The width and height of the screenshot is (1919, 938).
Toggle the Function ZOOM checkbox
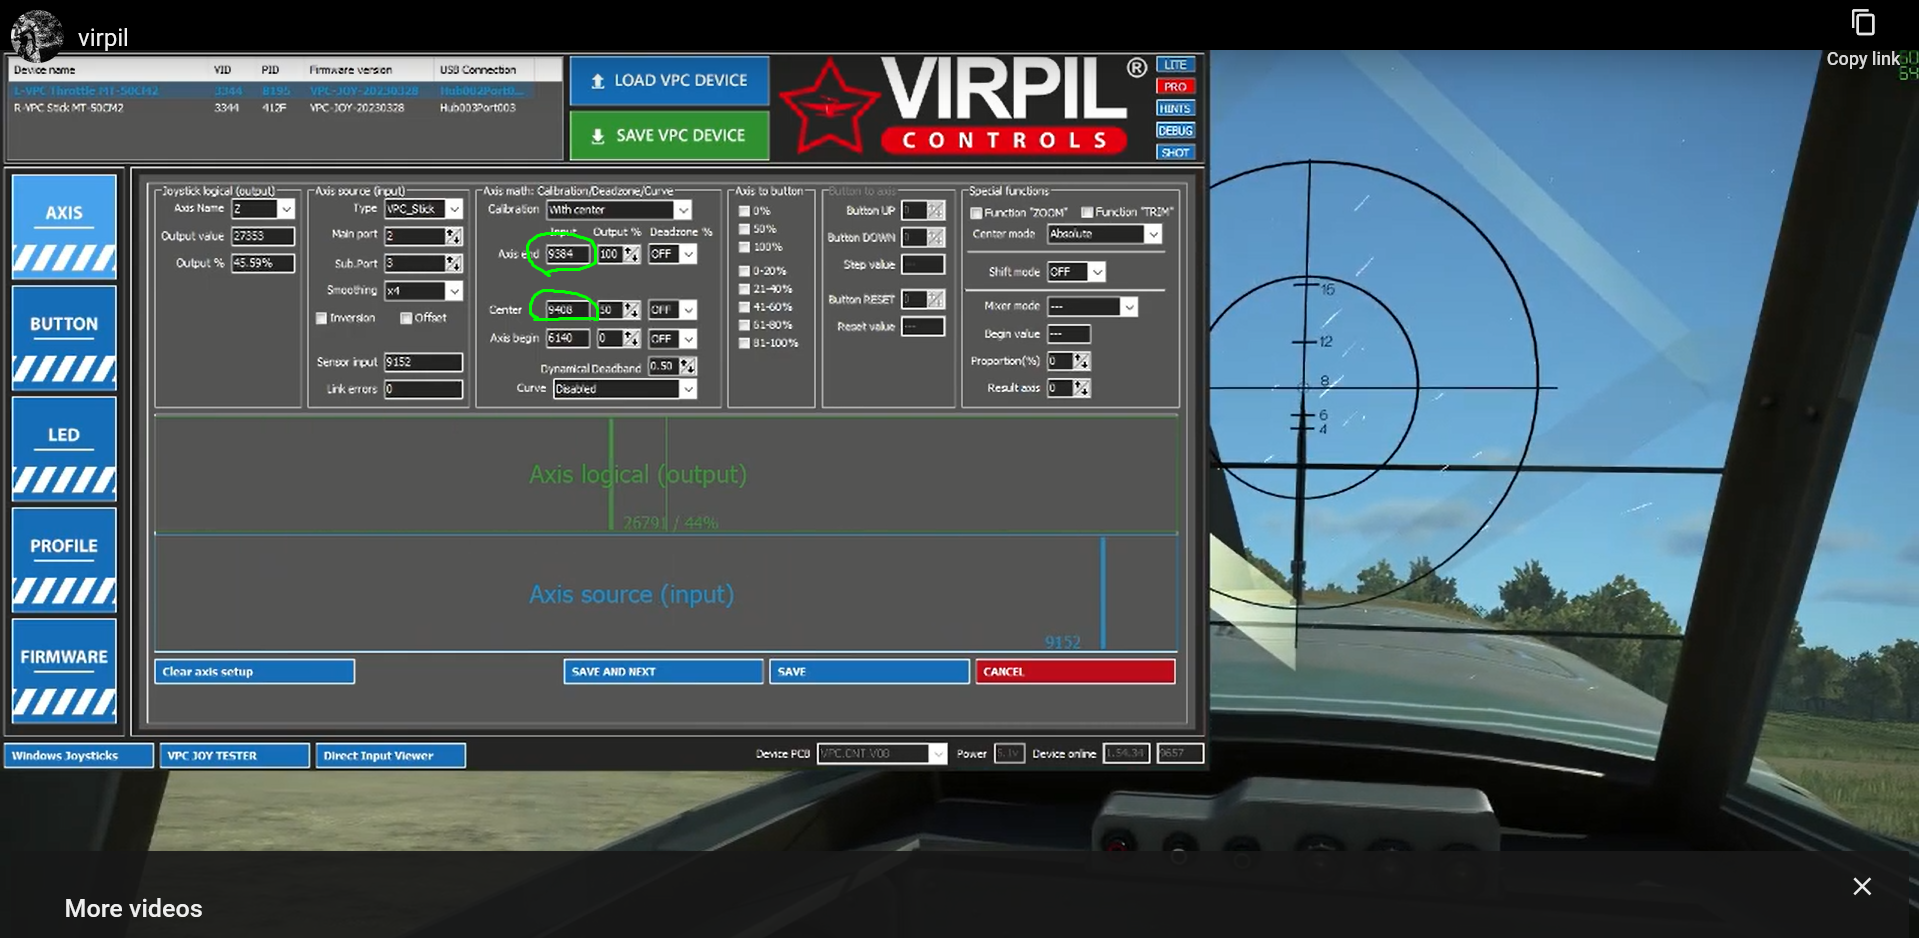(x=976, y=213)
